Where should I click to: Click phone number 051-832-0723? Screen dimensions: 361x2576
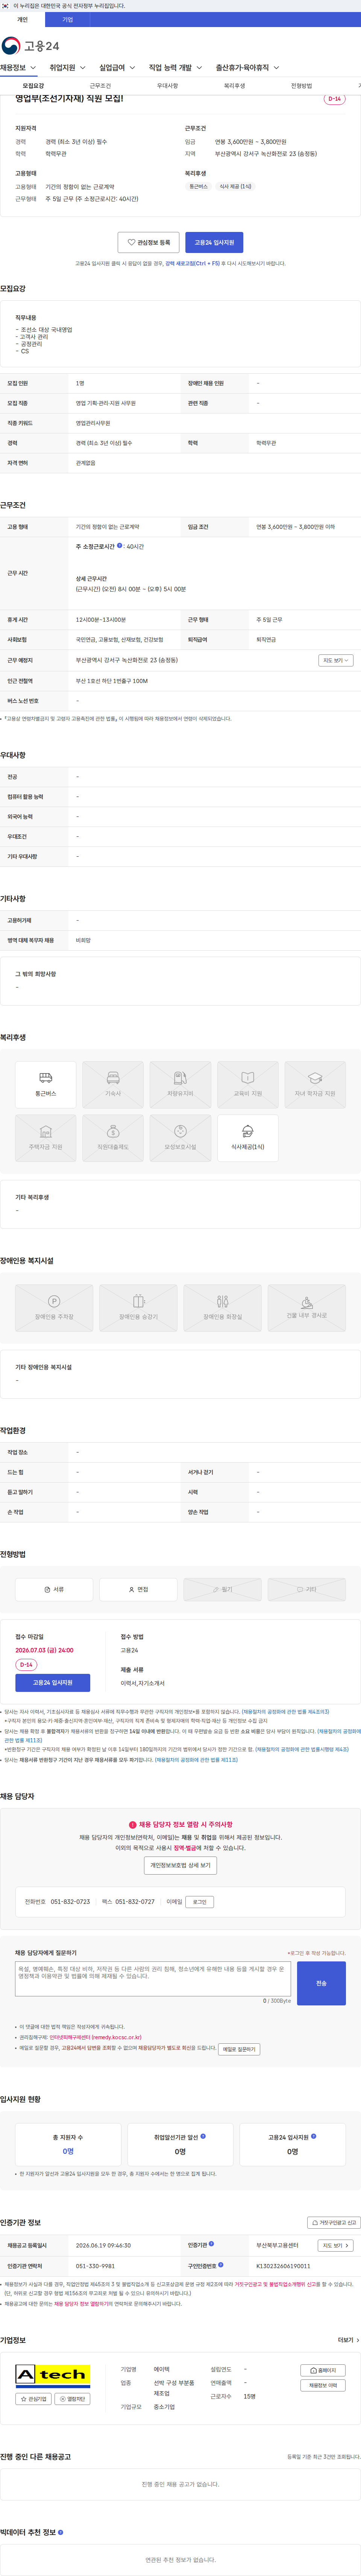click(x=70, y=1902)
